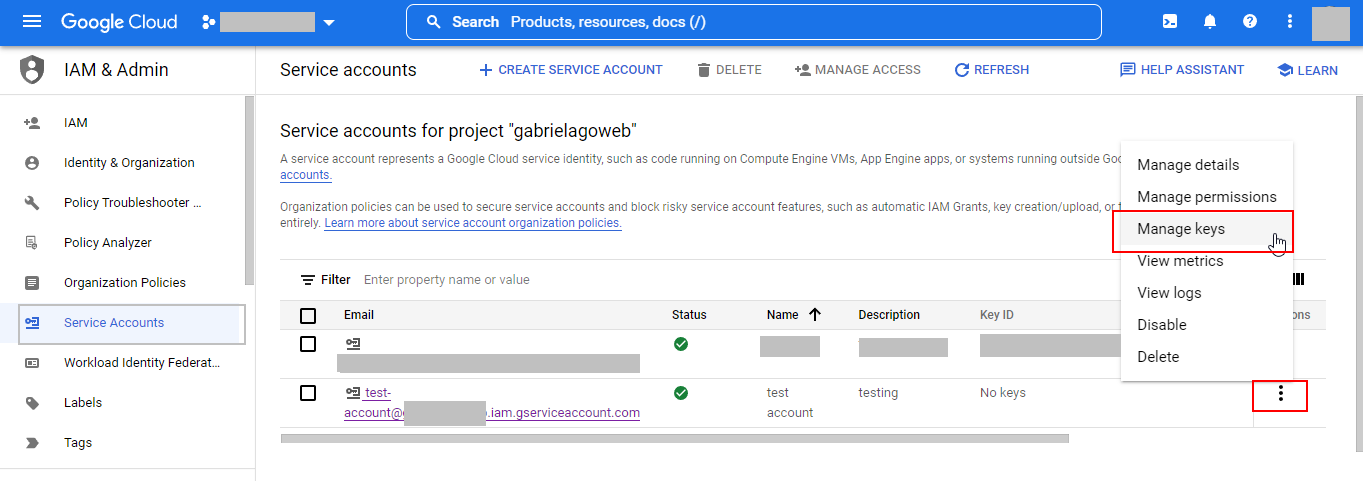
Task: Open the notifications bell
Action: click(1210, 22)
